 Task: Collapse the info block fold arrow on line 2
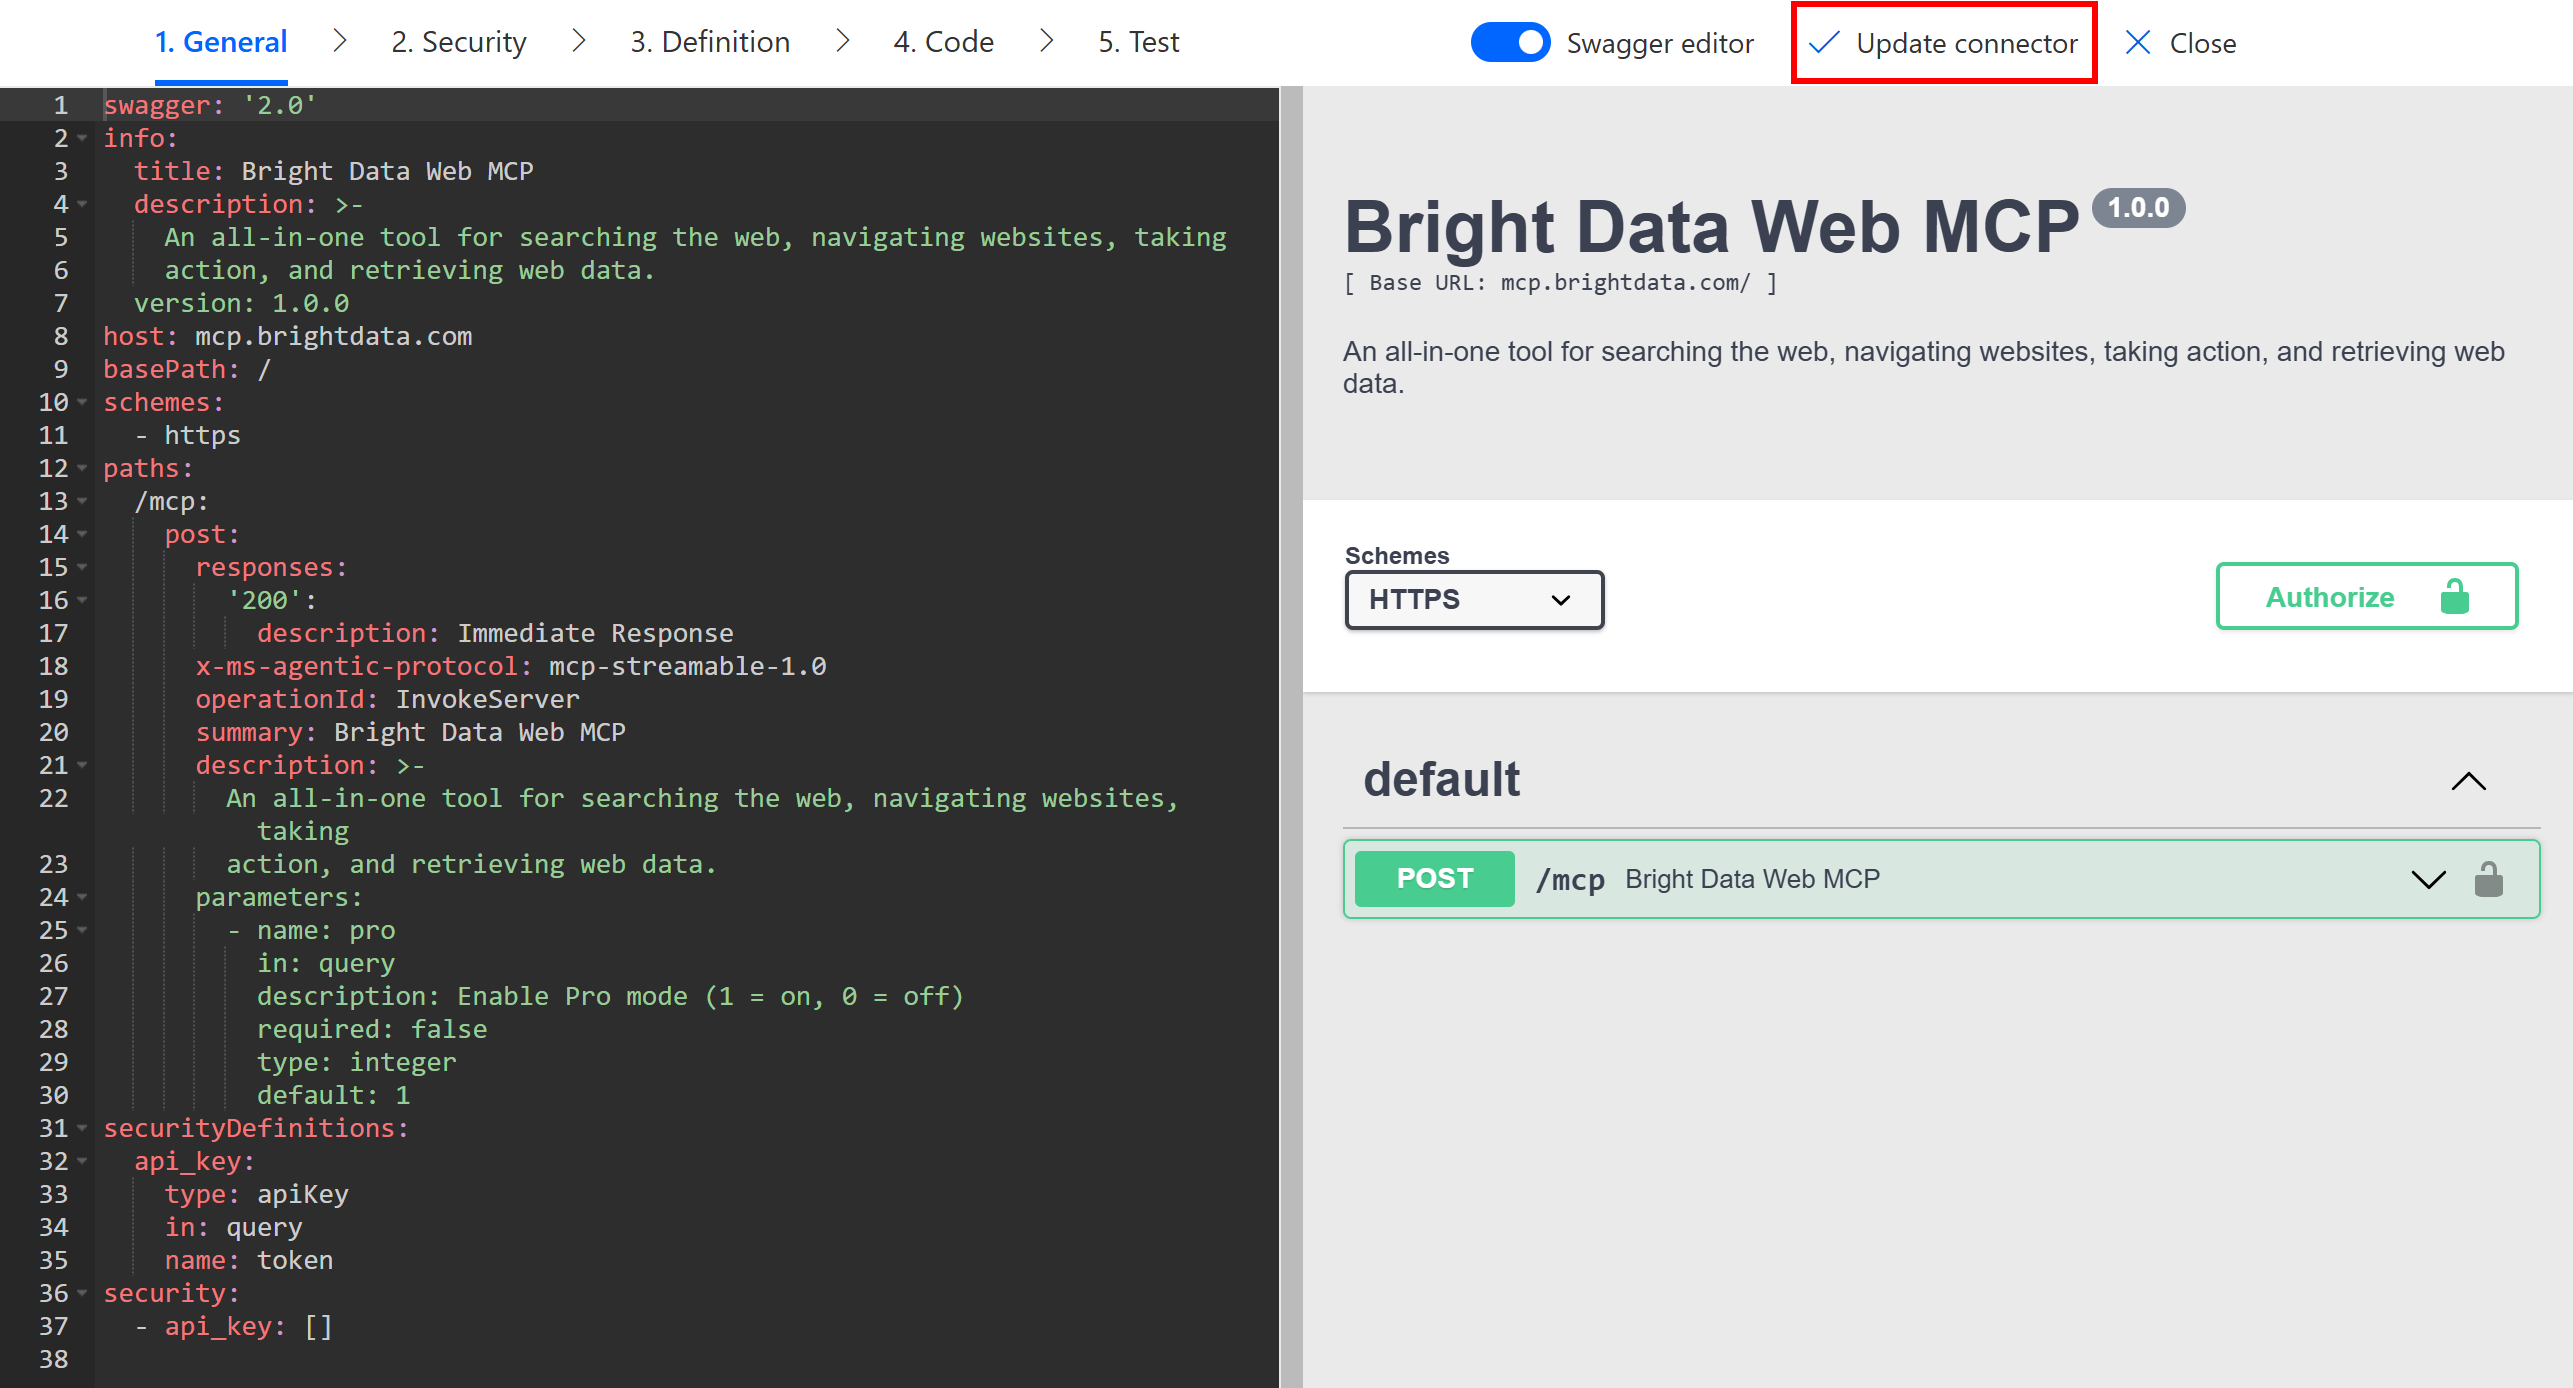pyautogui.click(x=83, y=138)
